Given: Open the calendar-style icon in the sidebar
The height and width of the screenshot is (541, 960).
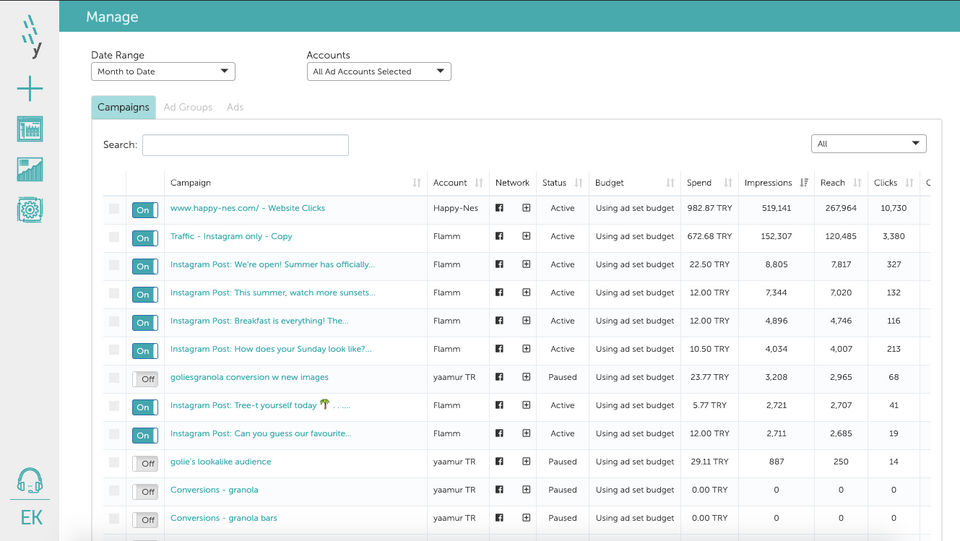Looking at the screenshot, I should [x=30, y=129].
